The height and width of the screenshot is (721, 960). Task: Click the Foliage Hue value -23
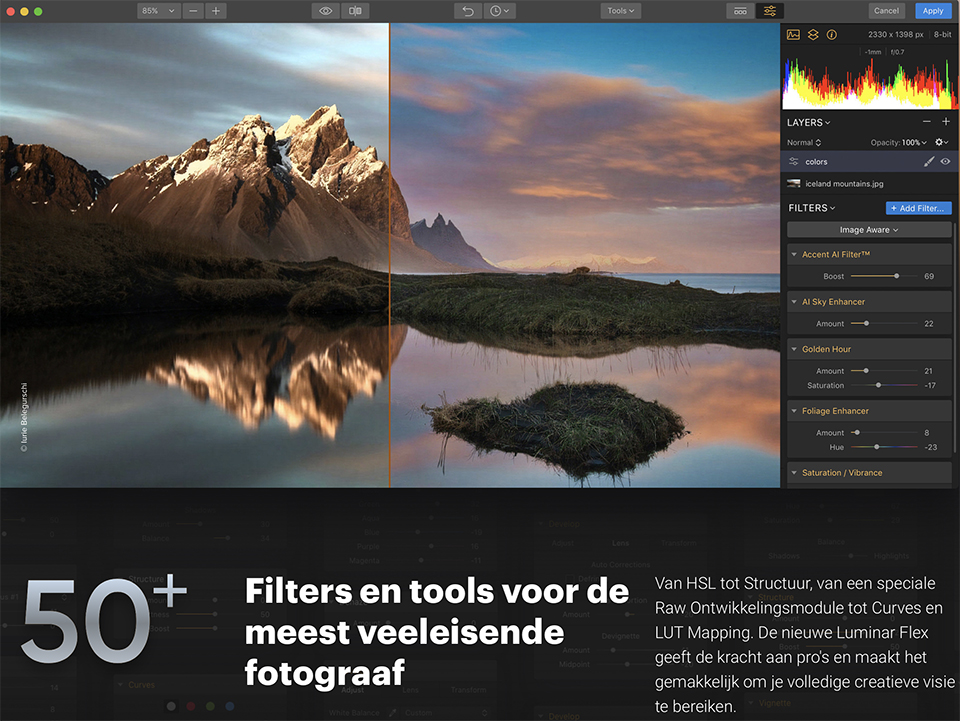pos(931,447)
